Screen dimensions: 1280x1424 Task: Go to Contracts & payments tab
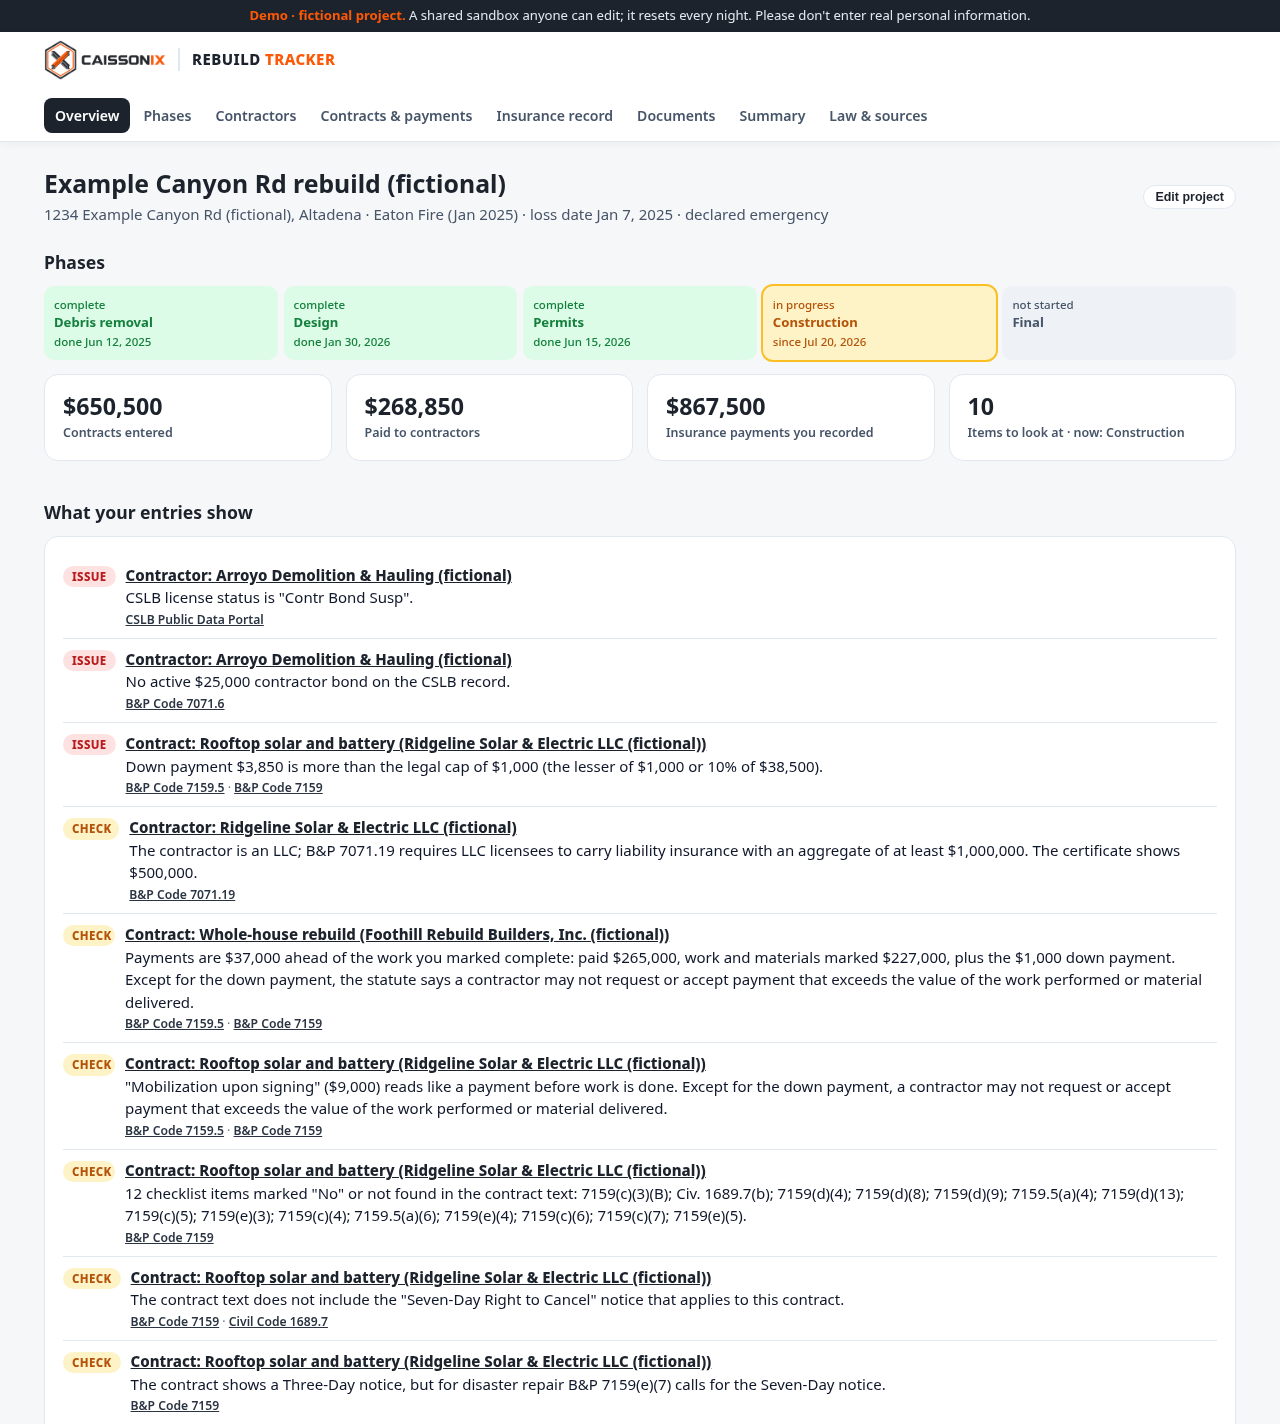[x=396, y=116]
